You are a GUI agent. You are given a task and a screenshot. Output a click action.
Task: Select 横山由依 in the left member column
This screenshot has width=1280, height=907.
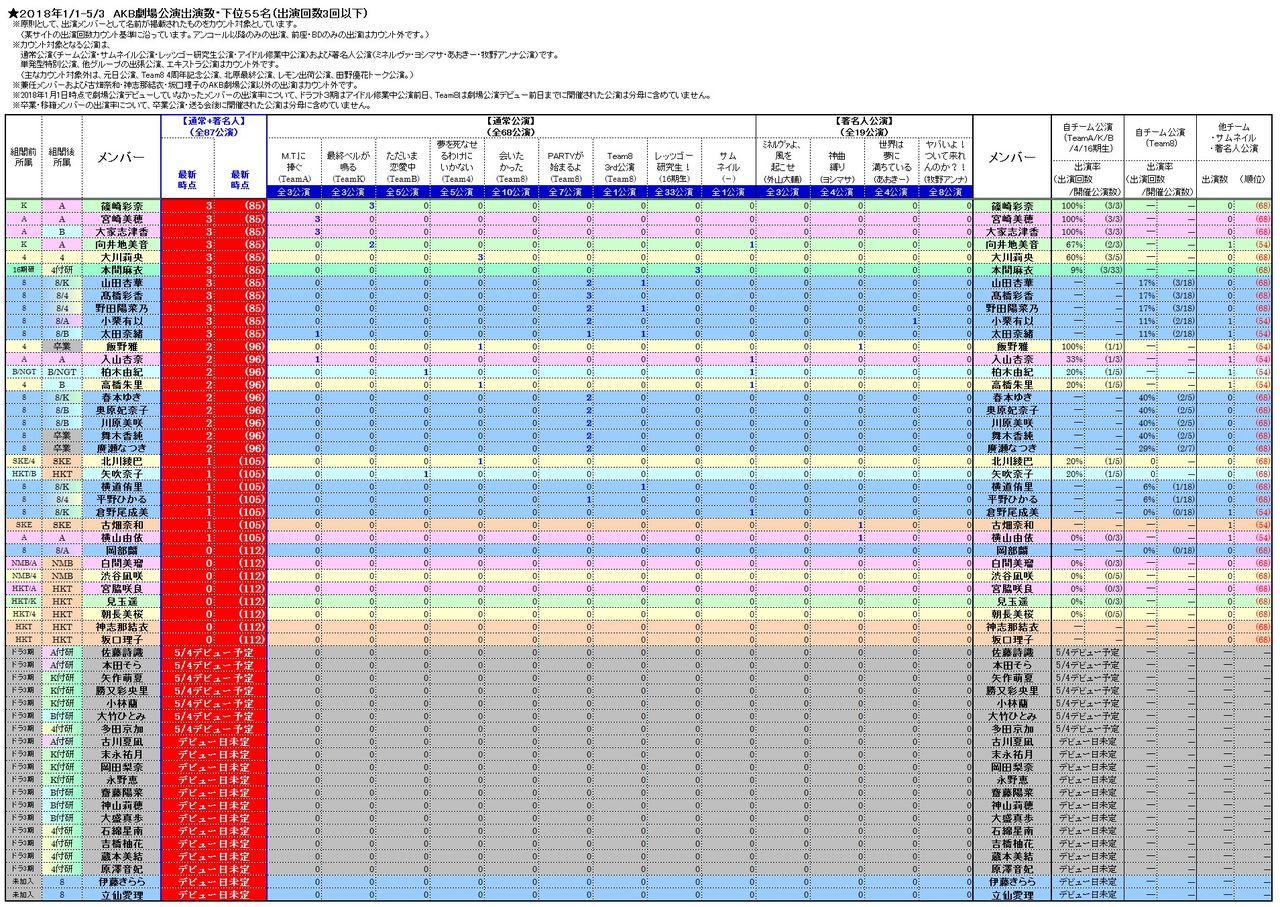point(121,536)
